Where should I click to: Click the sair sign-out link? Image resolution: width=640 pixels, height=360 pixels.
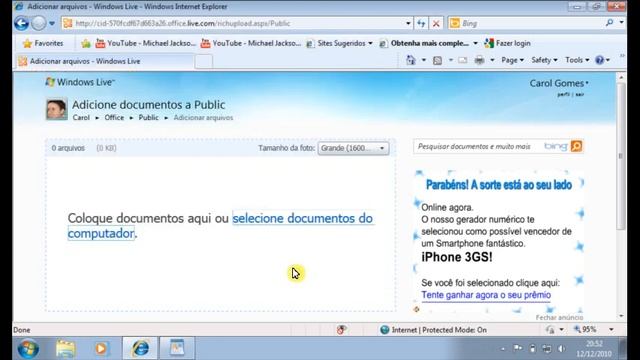click(x=580, y=94)
